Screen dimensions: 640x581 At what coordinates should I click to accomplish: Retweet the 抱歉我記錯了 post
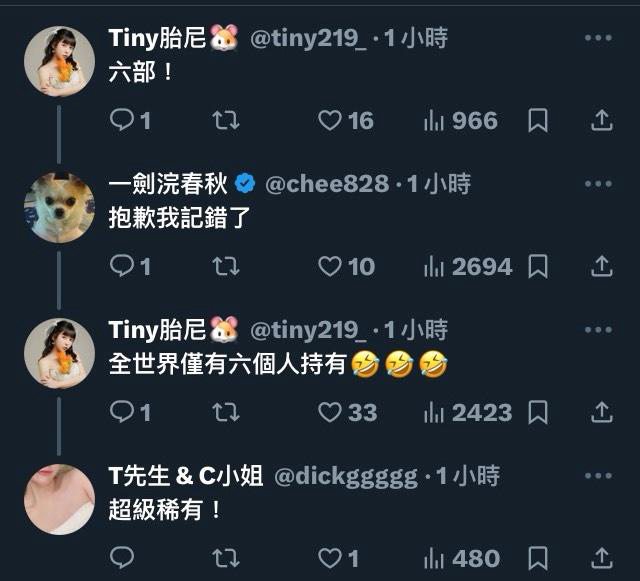coord(226,267)
